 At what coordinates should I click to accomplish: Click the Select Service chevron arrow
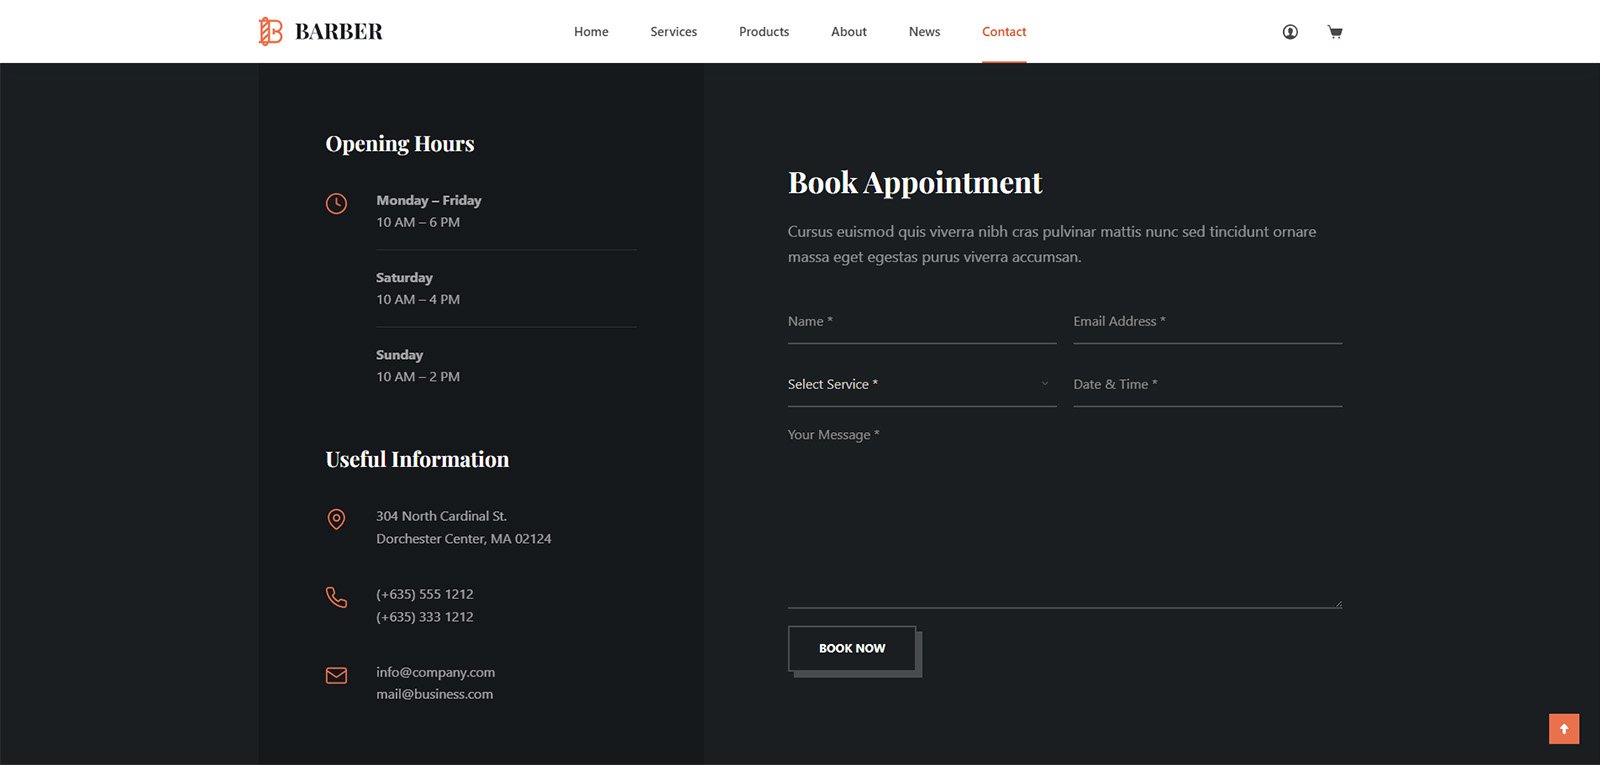(1045, 384)
